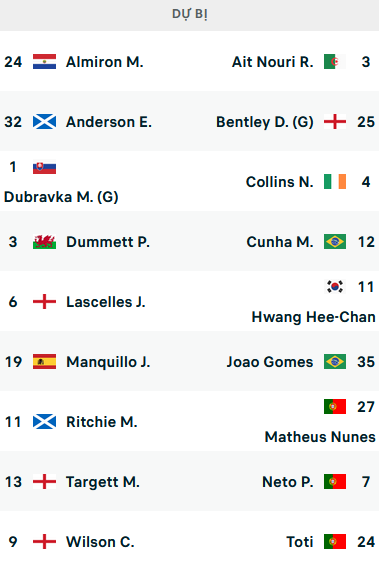Open goalkeeper Bentley D. (G) profile

point(265,122)
